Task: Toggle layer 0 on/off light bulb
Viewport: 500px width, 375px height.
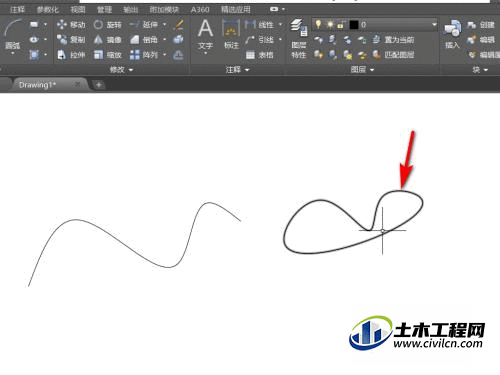Action: (x=318, y=24)
